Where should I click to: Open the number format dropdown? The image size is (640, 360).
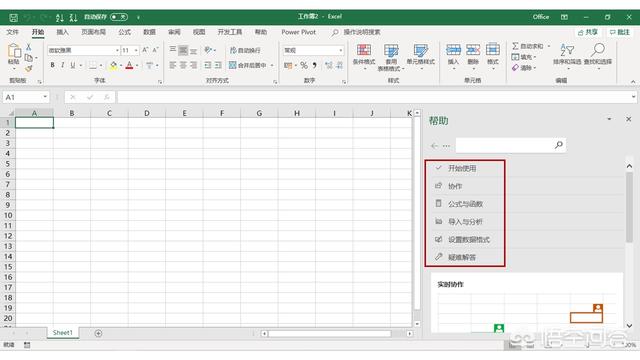[340, 50]
